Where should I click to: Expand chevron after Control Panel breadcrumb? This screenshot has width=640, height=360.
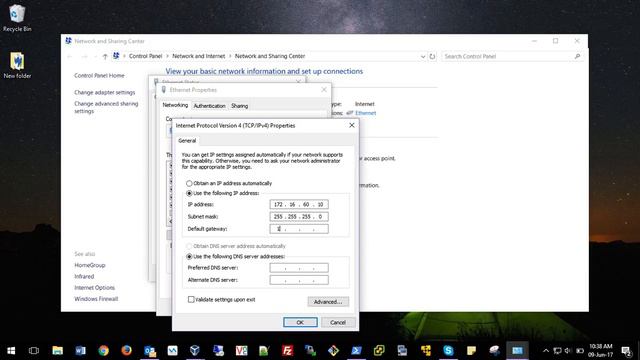tap(167, 56)
